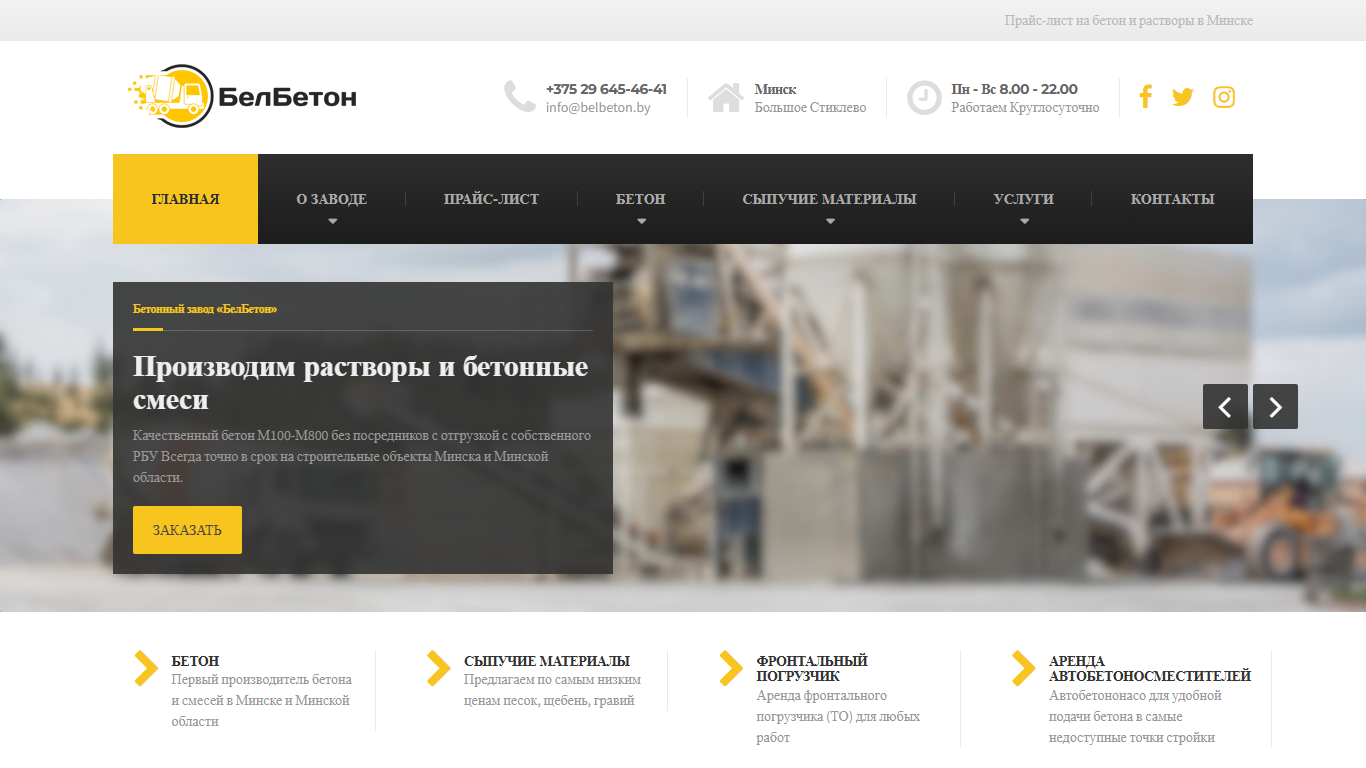Open the Сыпучие материалы menu item
The image size is (1366, 768).
click(x=829, y=199)
